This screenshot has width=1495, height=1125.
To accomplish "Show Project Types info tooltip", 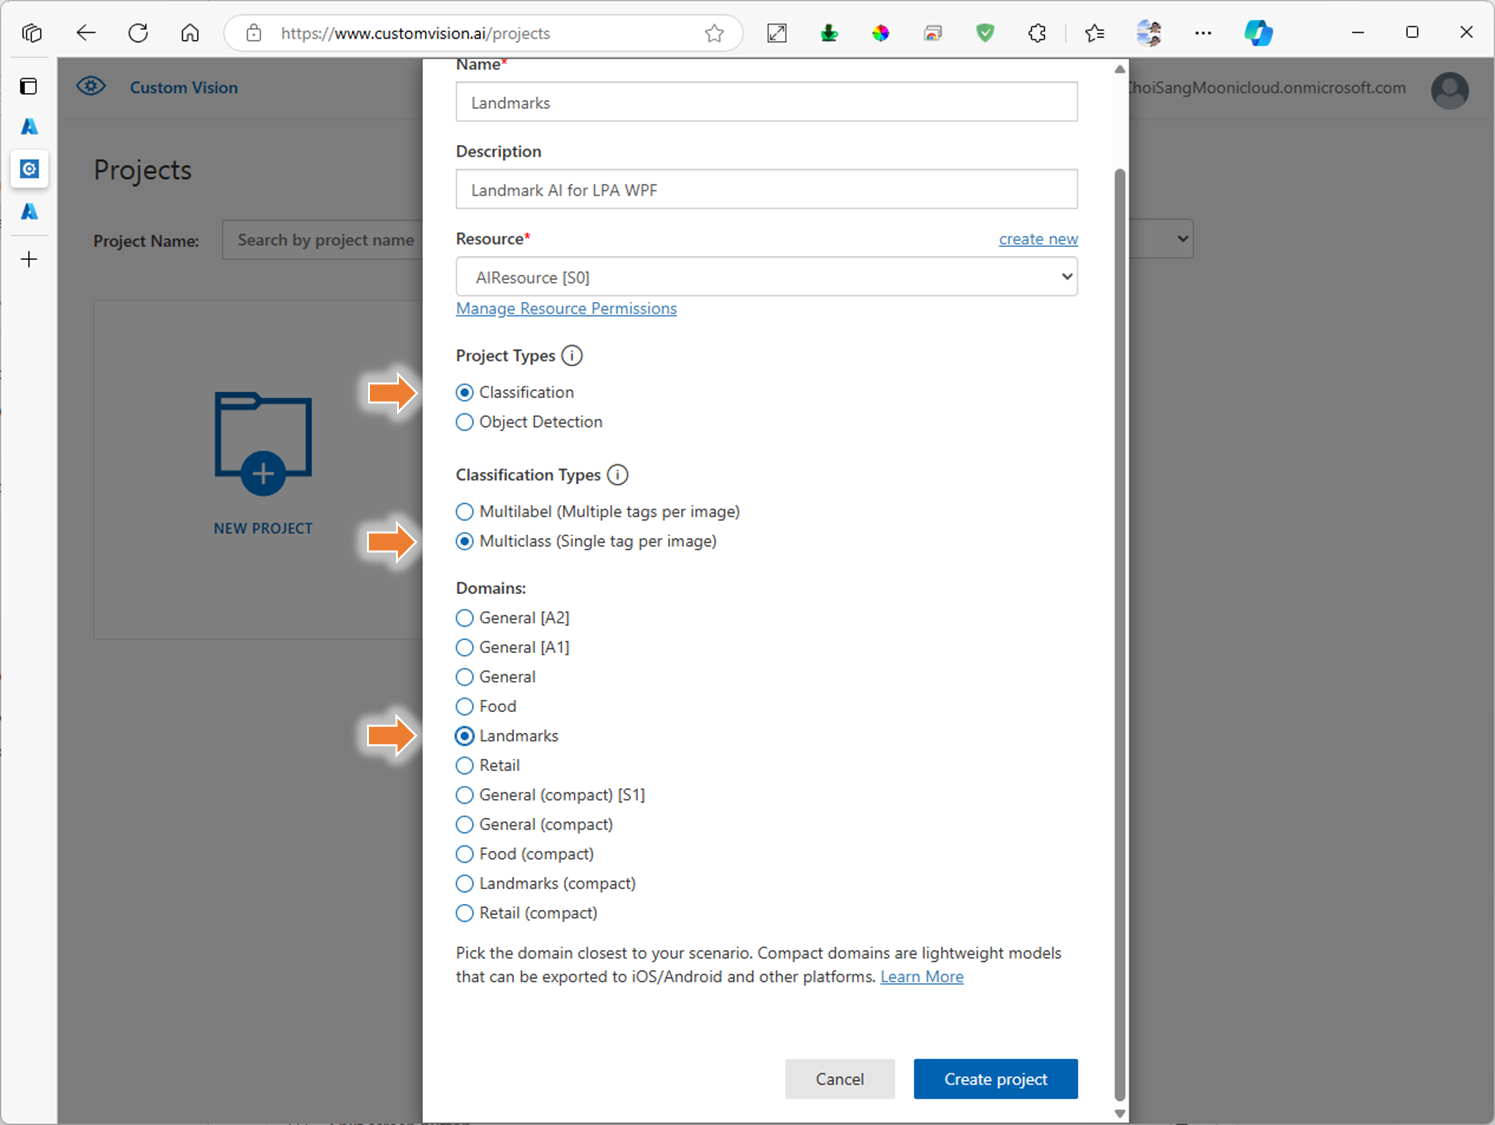I will 572,356.
